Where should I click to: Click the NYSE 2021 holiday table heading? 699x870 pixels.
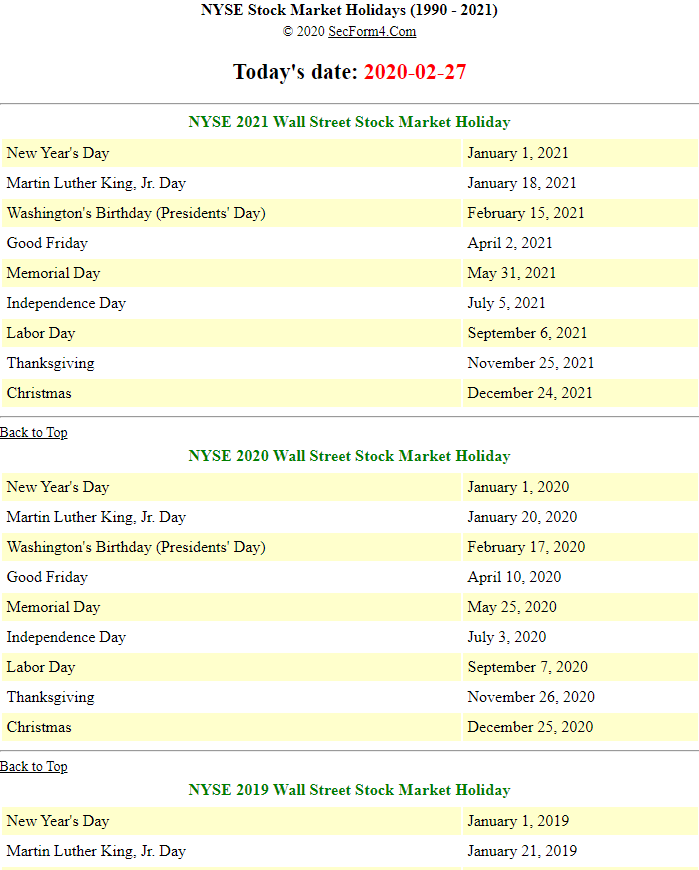tap(349, 122)
